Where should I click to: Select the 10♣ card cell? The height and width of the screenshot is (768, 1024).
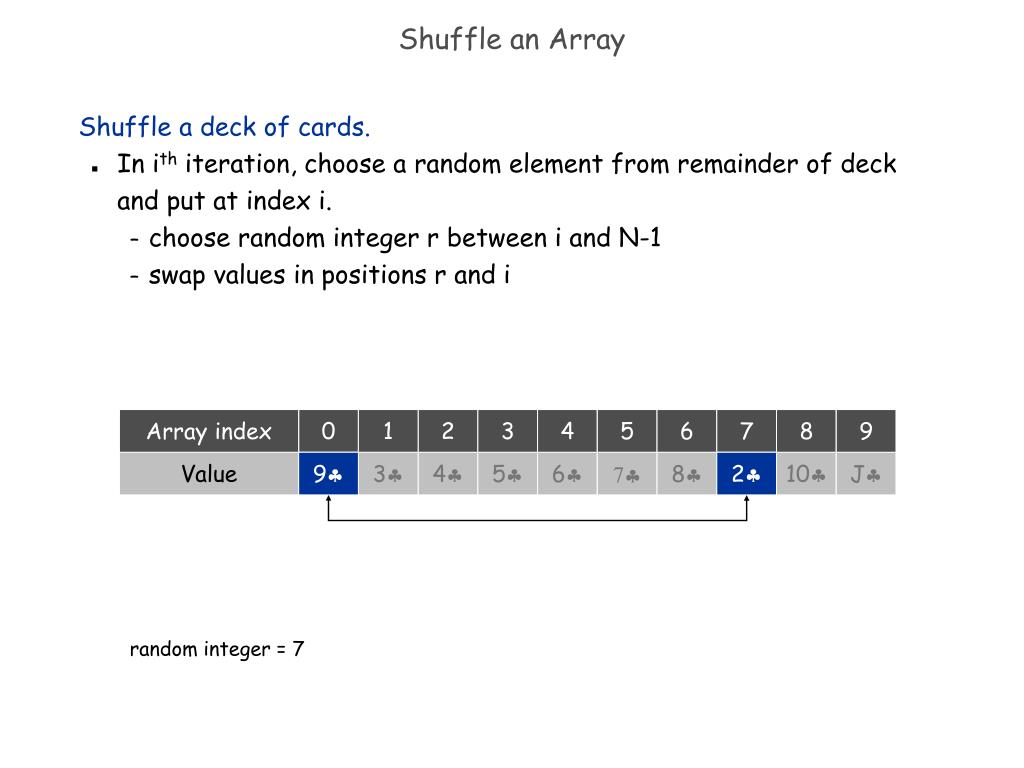tap(806, 473)
